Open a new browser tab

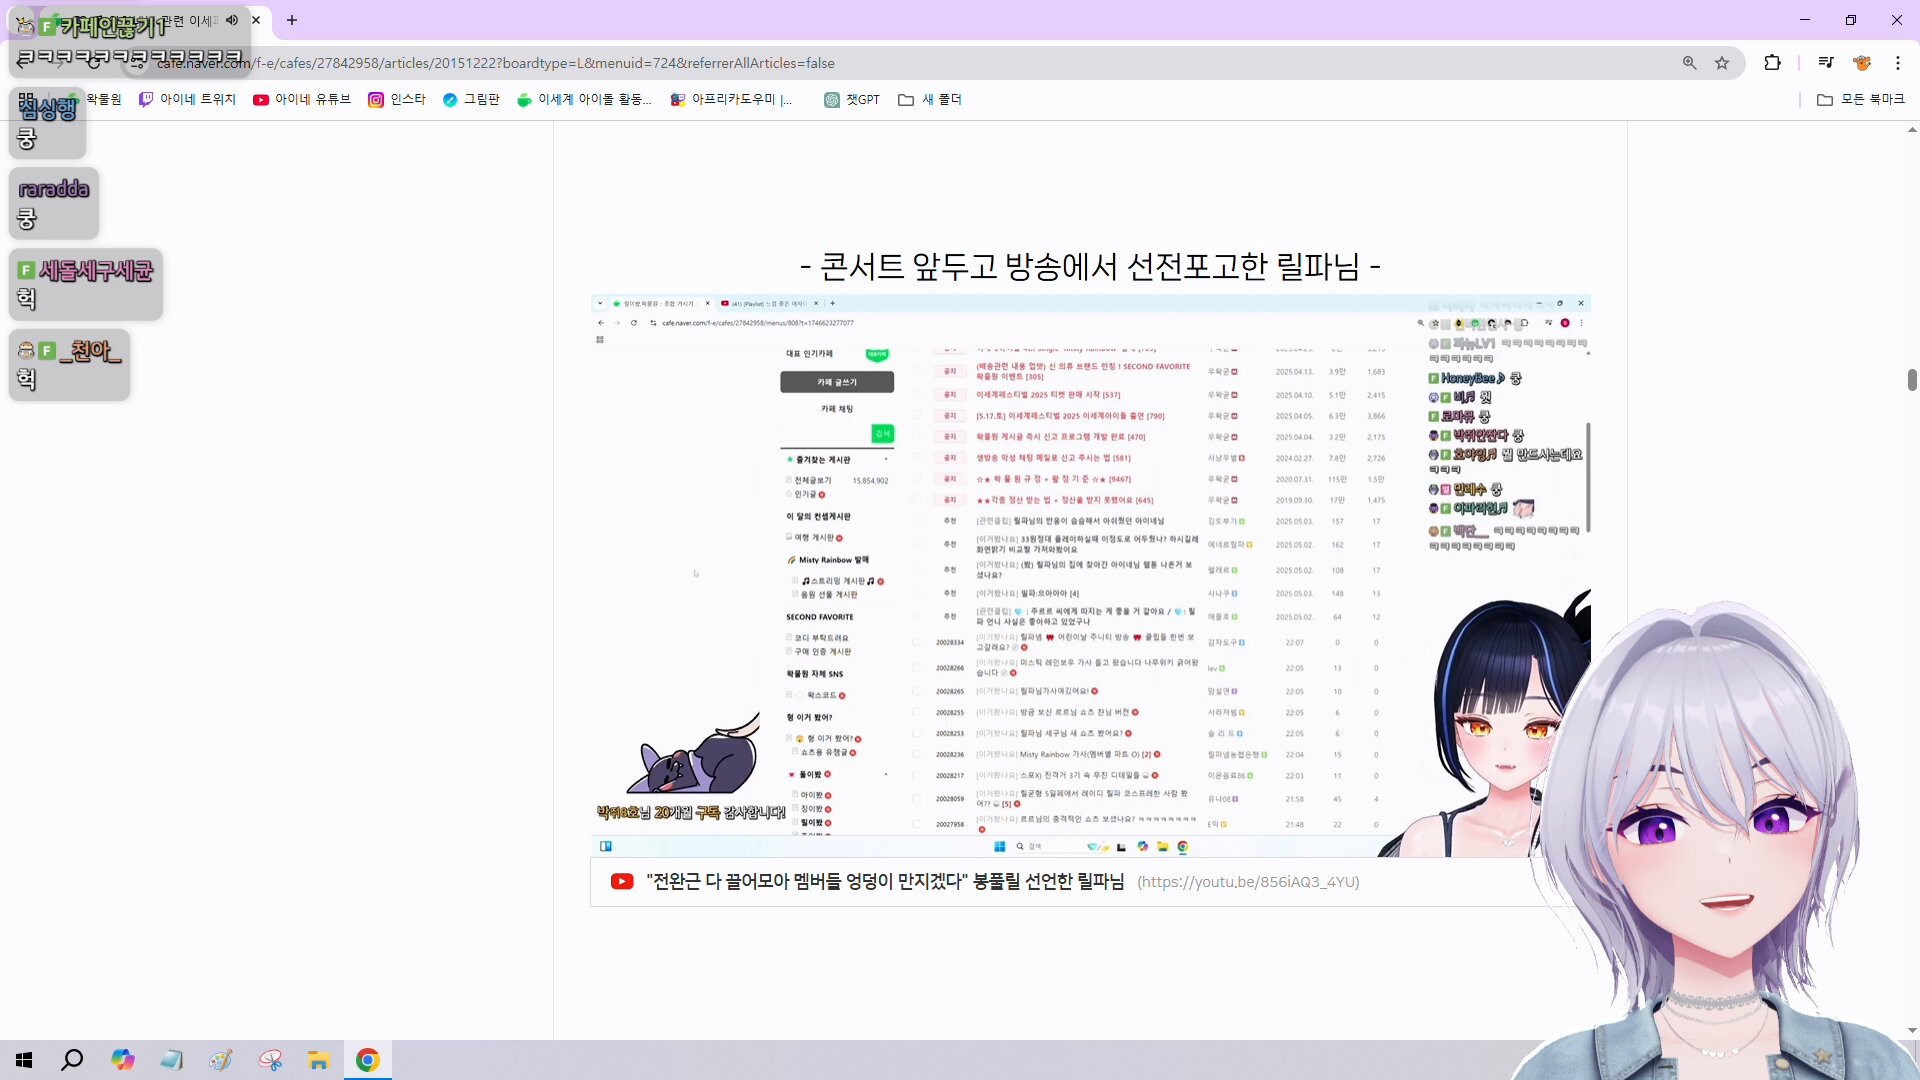[x=292, y=20]
